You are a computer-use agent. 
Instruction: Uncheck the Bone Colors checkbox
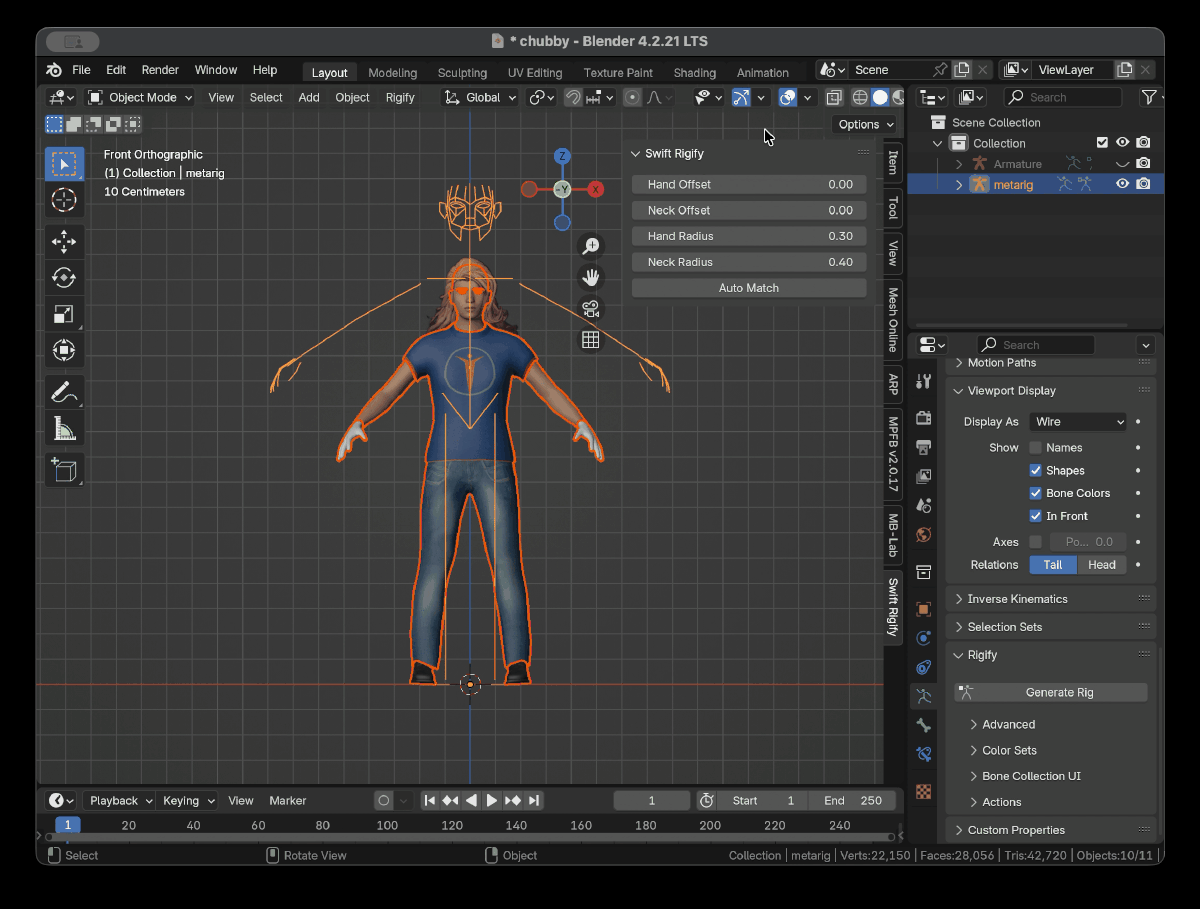point(1036,493)
